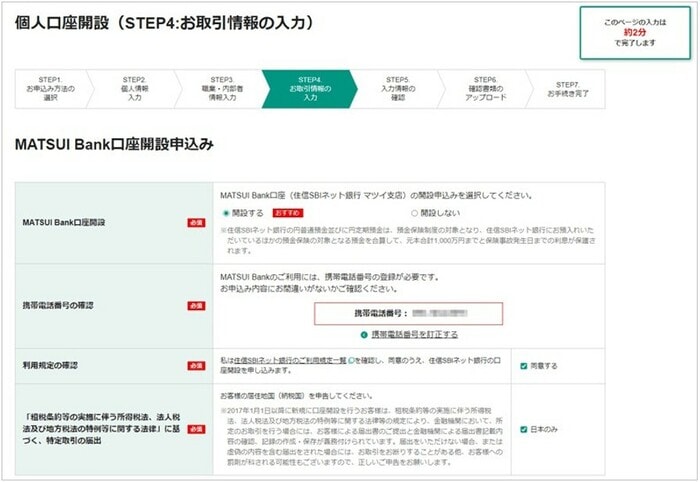700x482 pixels.
Task: Select the active STEP4 お取引情報の入力 step
Action: click(310, 89)
